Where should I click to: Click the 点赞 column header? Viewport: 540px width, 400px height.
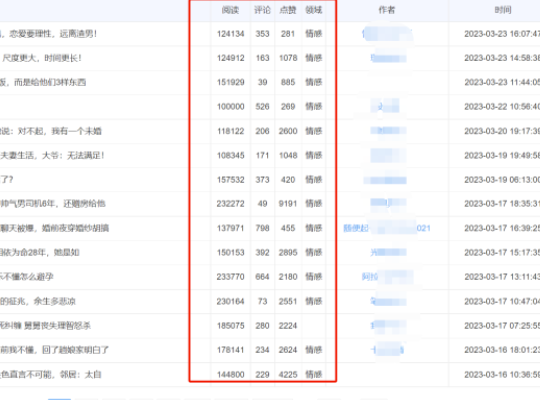coord(288,10)
